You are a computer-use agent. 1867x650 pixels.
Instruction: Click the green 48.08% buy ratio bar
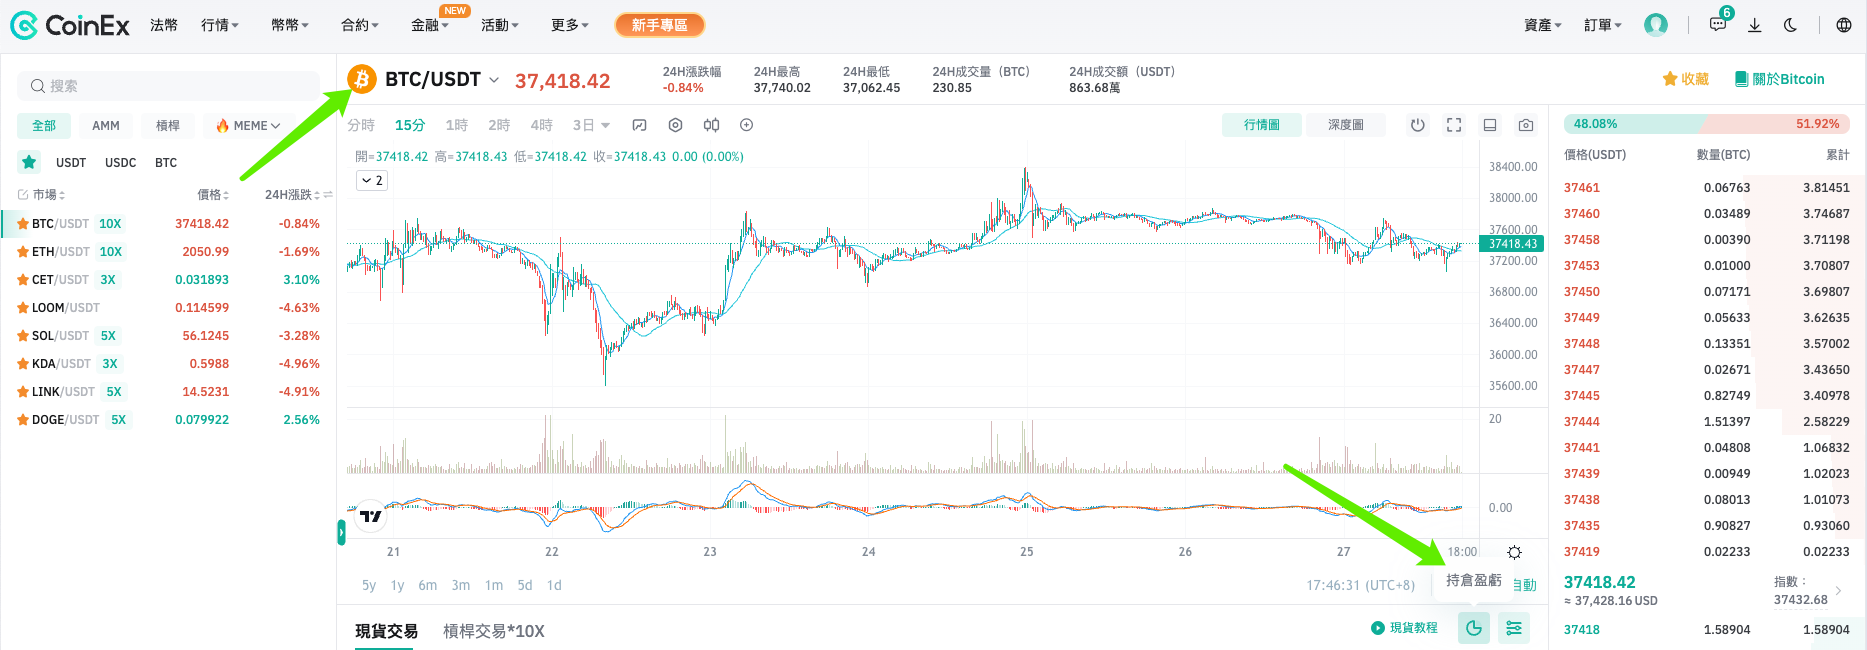tap(1636, 124)
